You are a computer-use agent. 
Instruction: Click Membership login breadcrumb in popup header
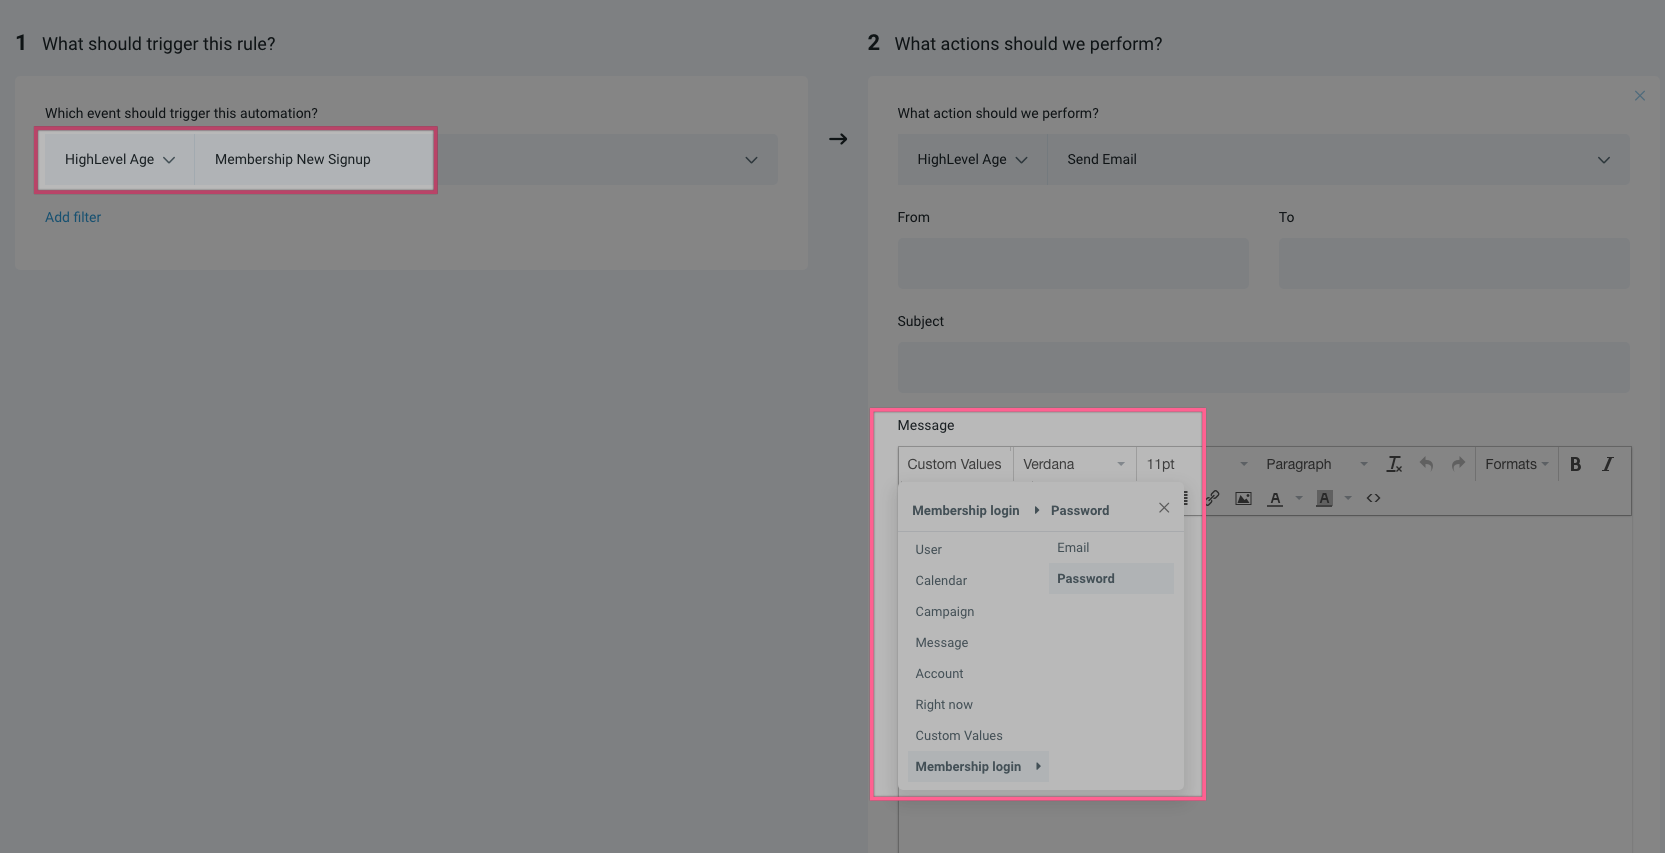point(965,510)
